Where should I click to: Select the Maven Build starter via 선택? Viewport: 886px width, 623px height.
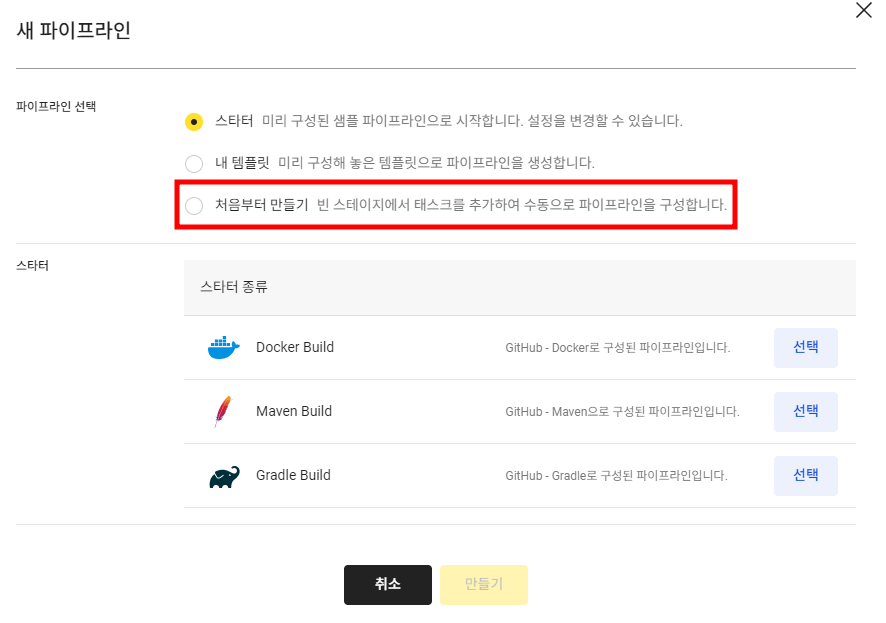point(806,411)
